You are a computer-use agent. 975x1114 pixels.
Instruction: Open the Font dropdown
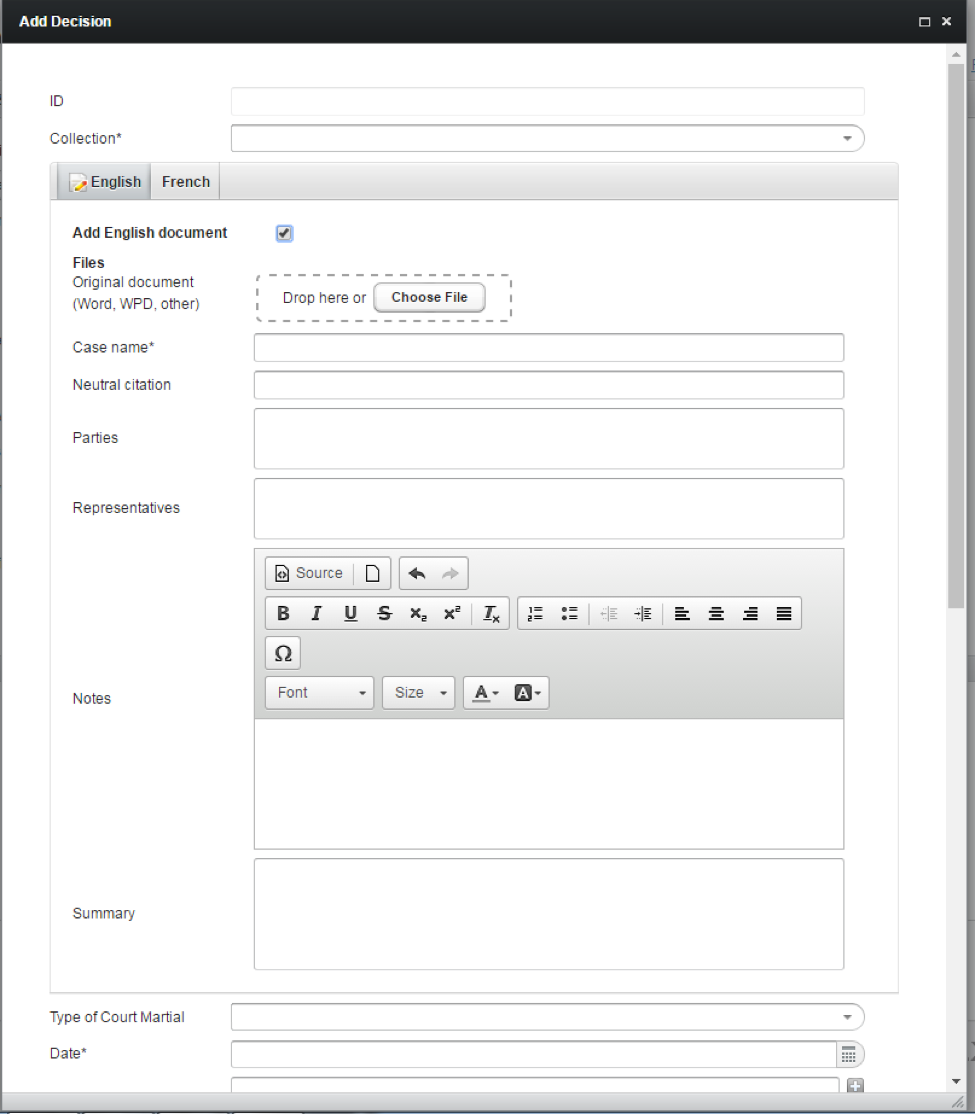pyautogui.click(x=319, y=693)
